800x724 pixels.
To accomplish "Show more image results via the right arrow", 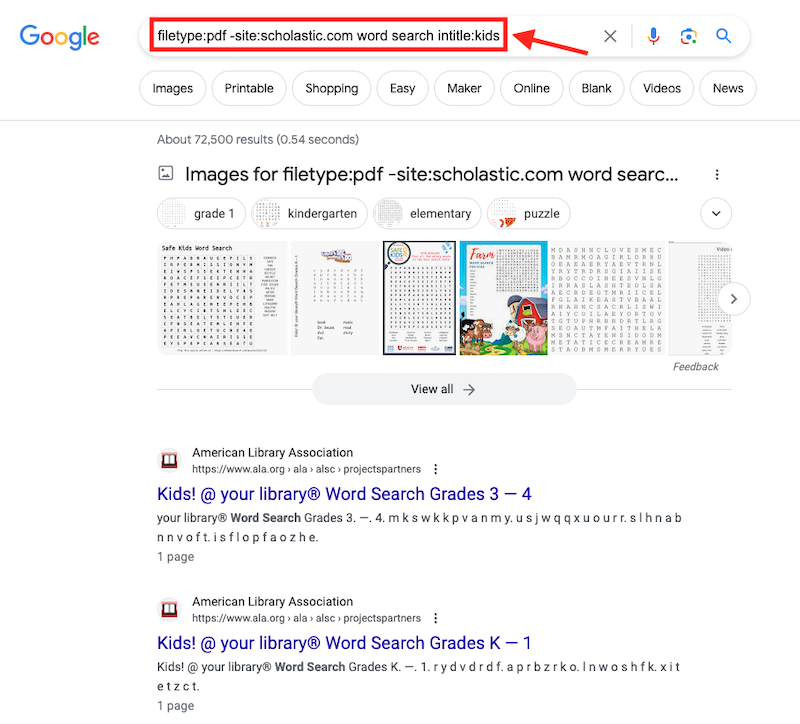I will 733,298.
